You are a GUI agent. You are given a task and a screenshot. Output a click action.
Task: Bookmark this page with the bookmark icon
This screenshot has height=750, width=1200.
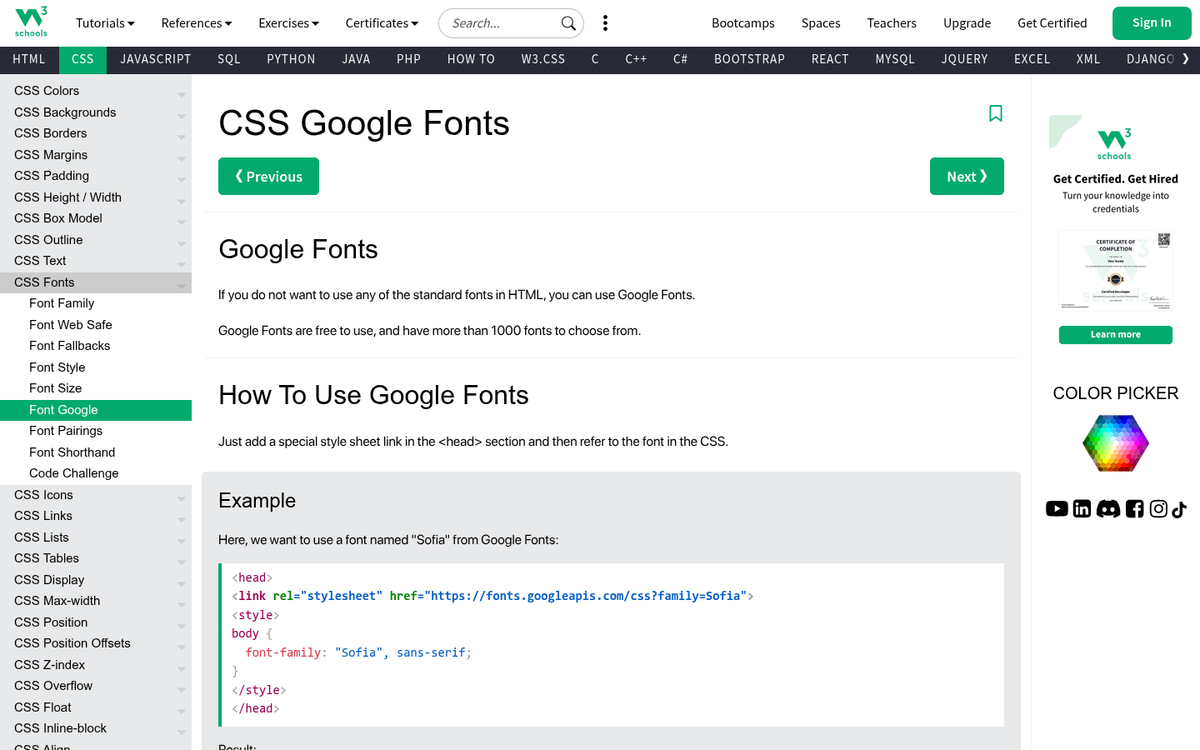click(x=995, y=114)
